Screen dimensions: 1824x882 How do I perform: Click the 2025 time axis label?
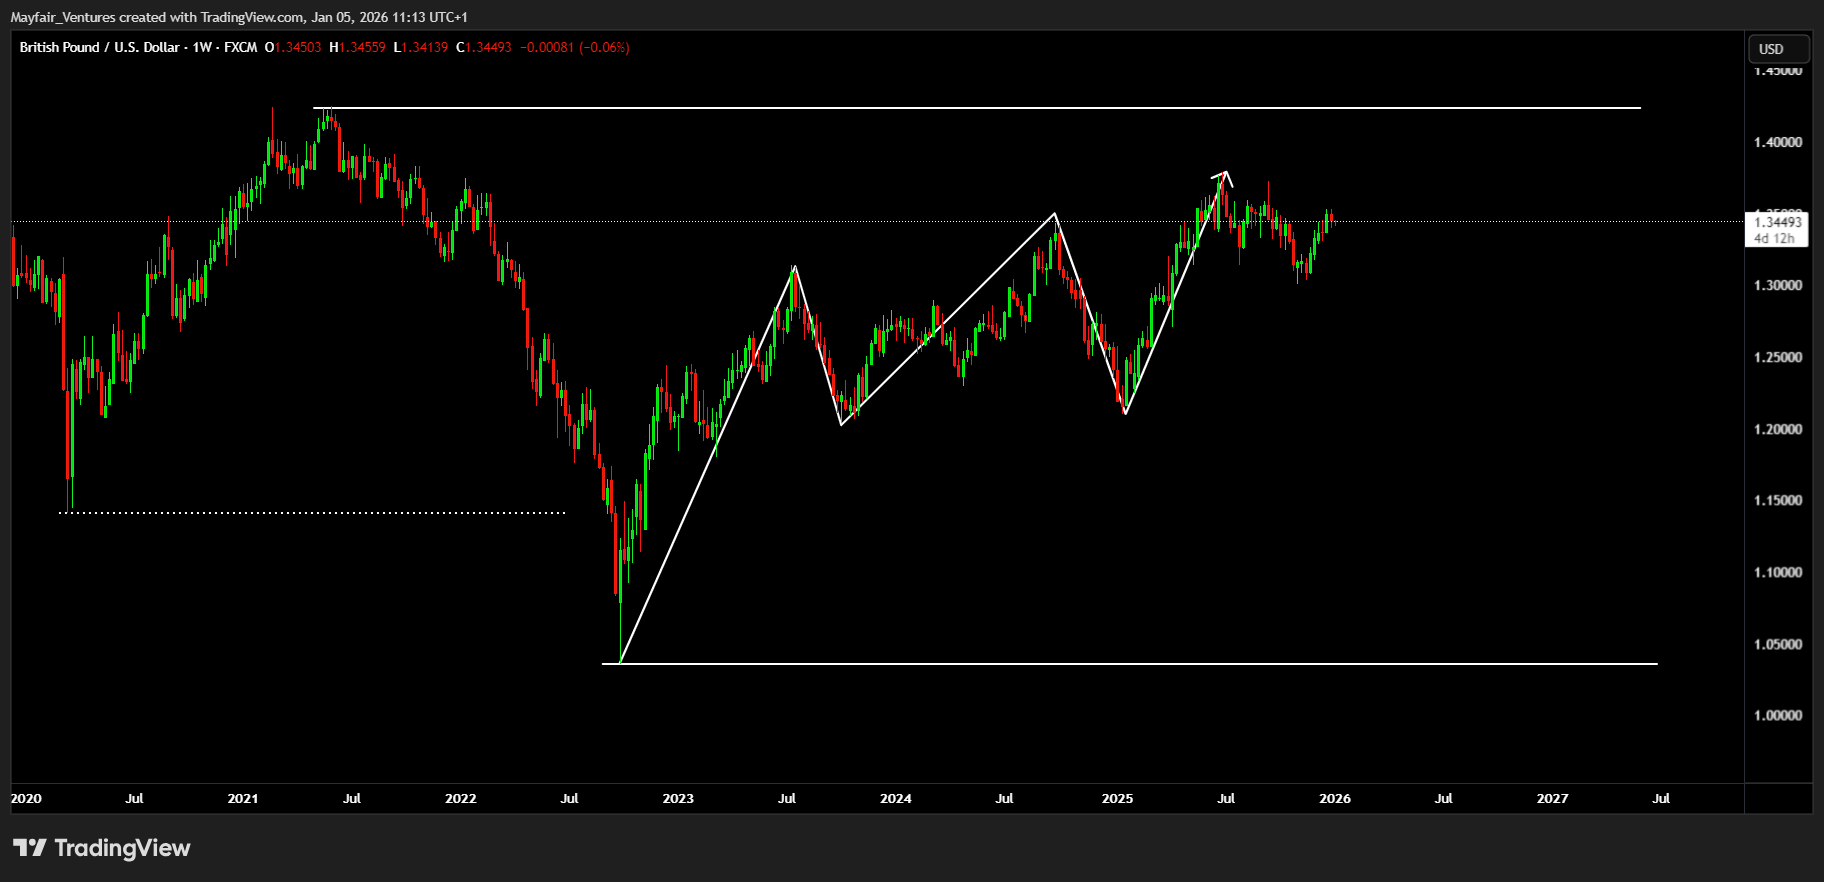(1117, 798)
